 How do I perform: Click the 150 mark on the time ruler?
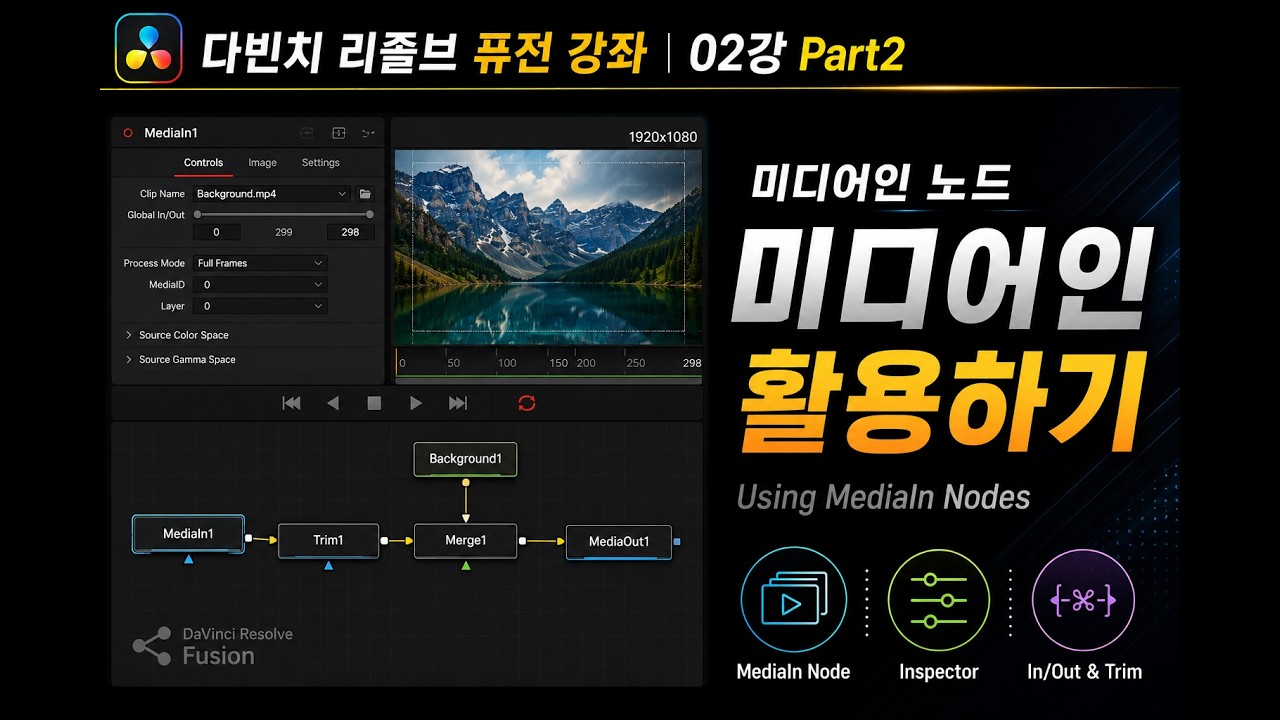[x=559, y=363]
